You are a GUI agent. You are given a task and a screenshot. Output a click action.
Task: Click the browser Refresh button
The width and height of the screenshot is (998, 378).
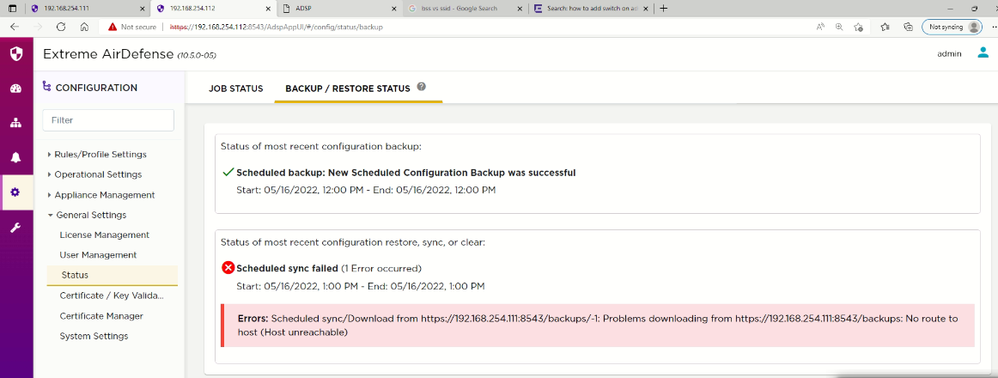coord(61,27)
